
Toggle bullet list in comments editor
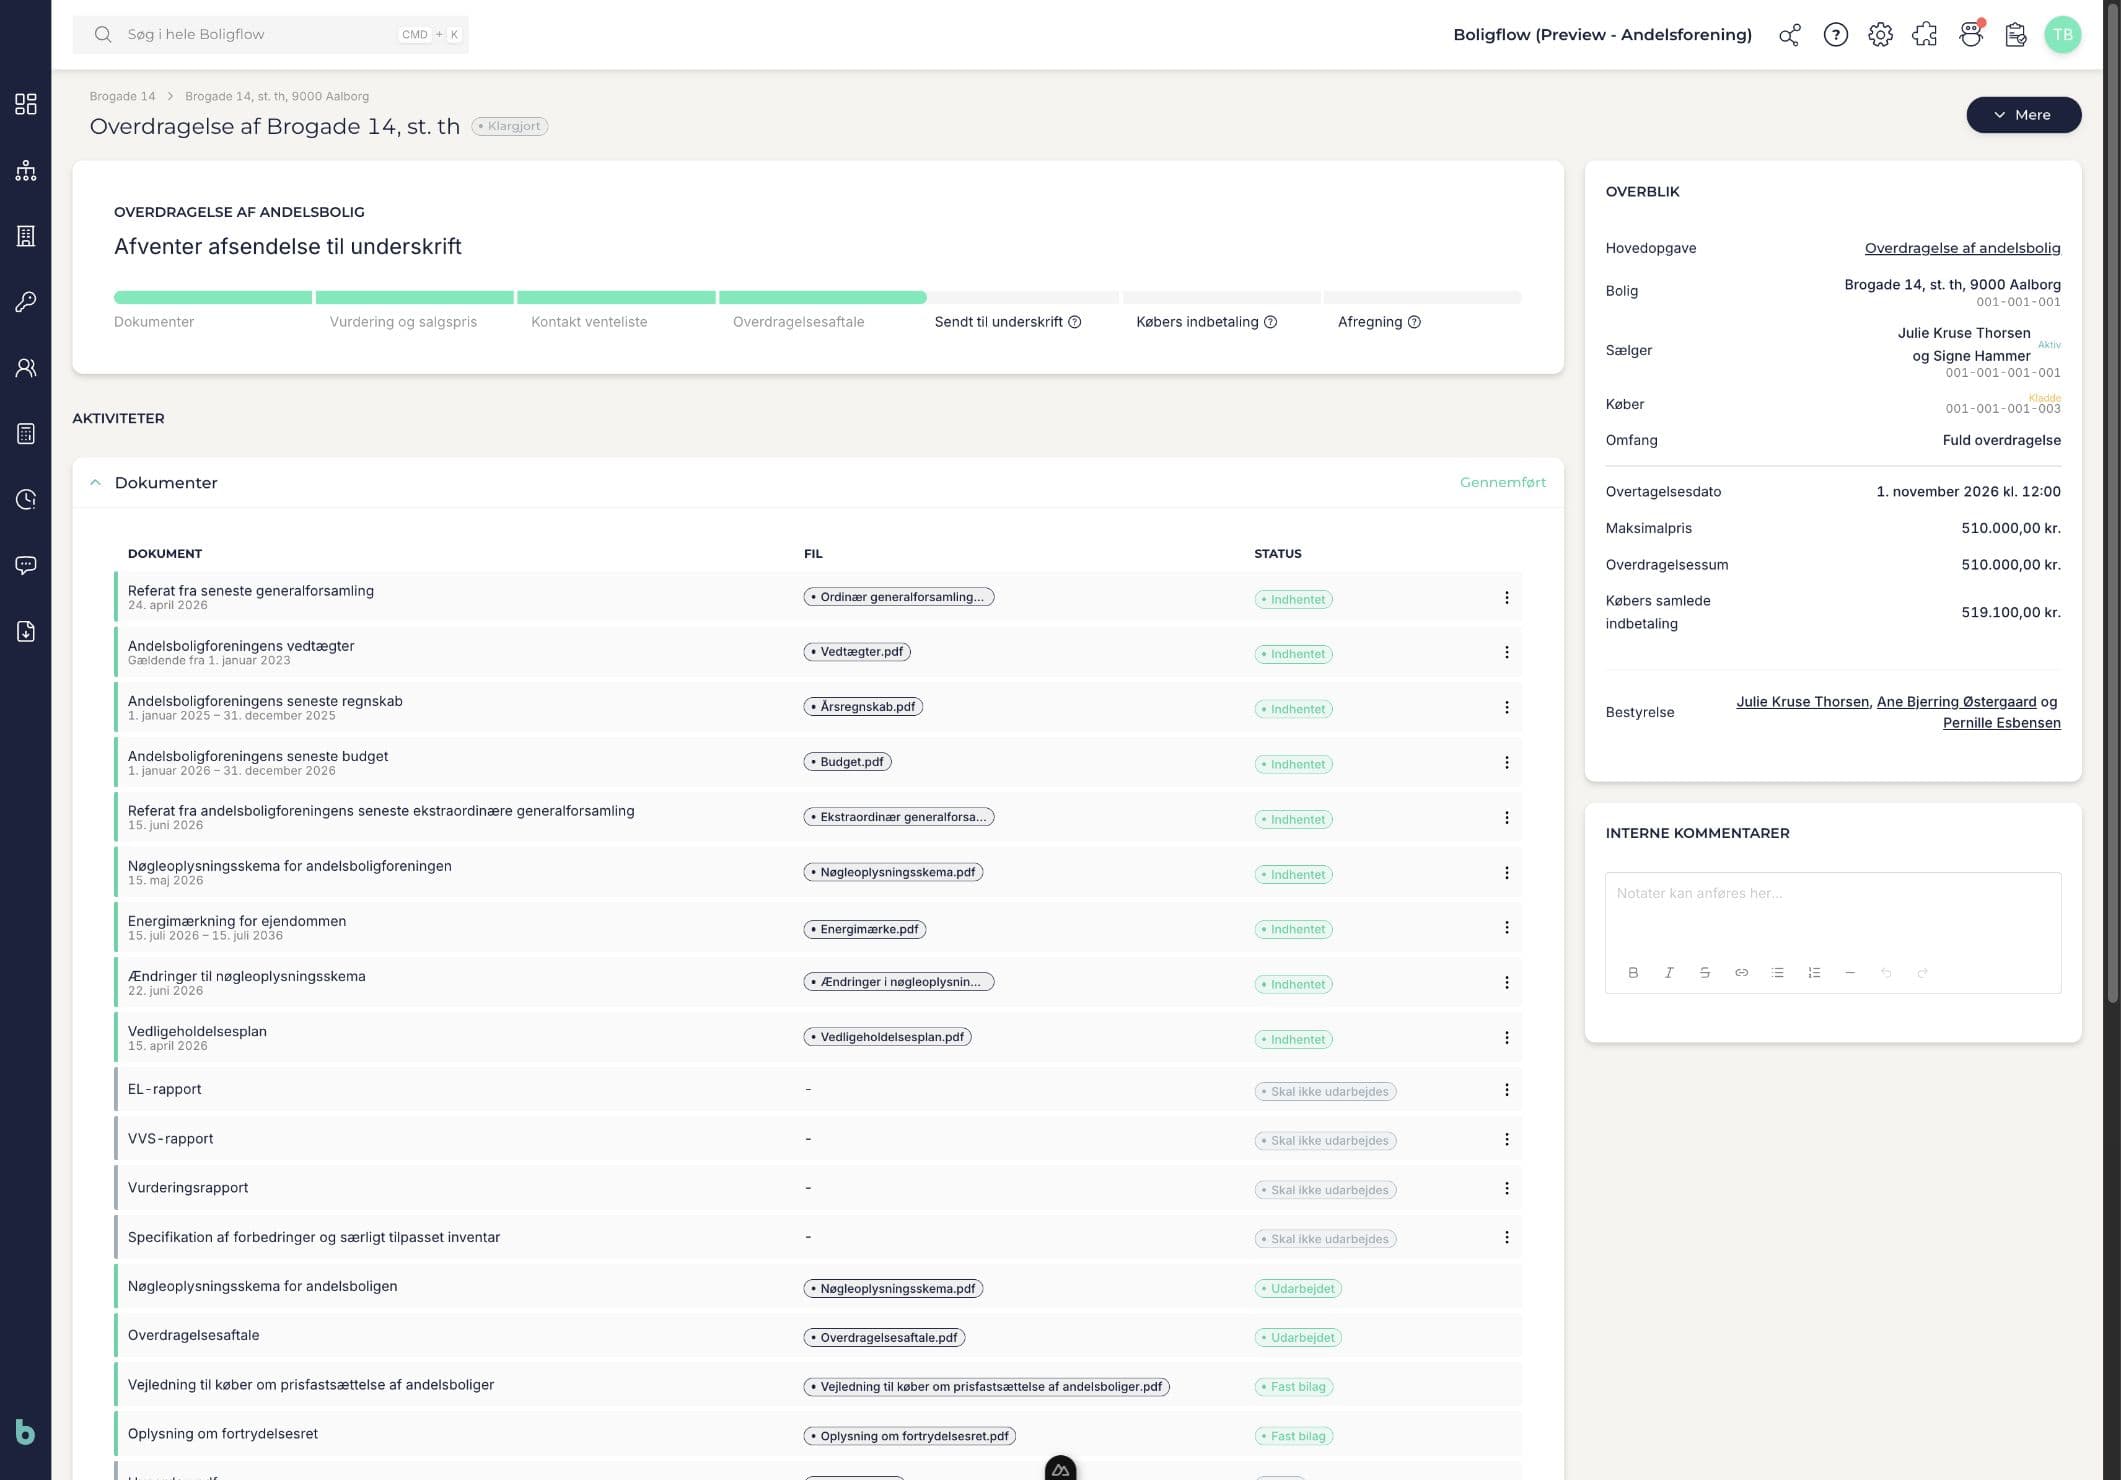pos(1777,973)
